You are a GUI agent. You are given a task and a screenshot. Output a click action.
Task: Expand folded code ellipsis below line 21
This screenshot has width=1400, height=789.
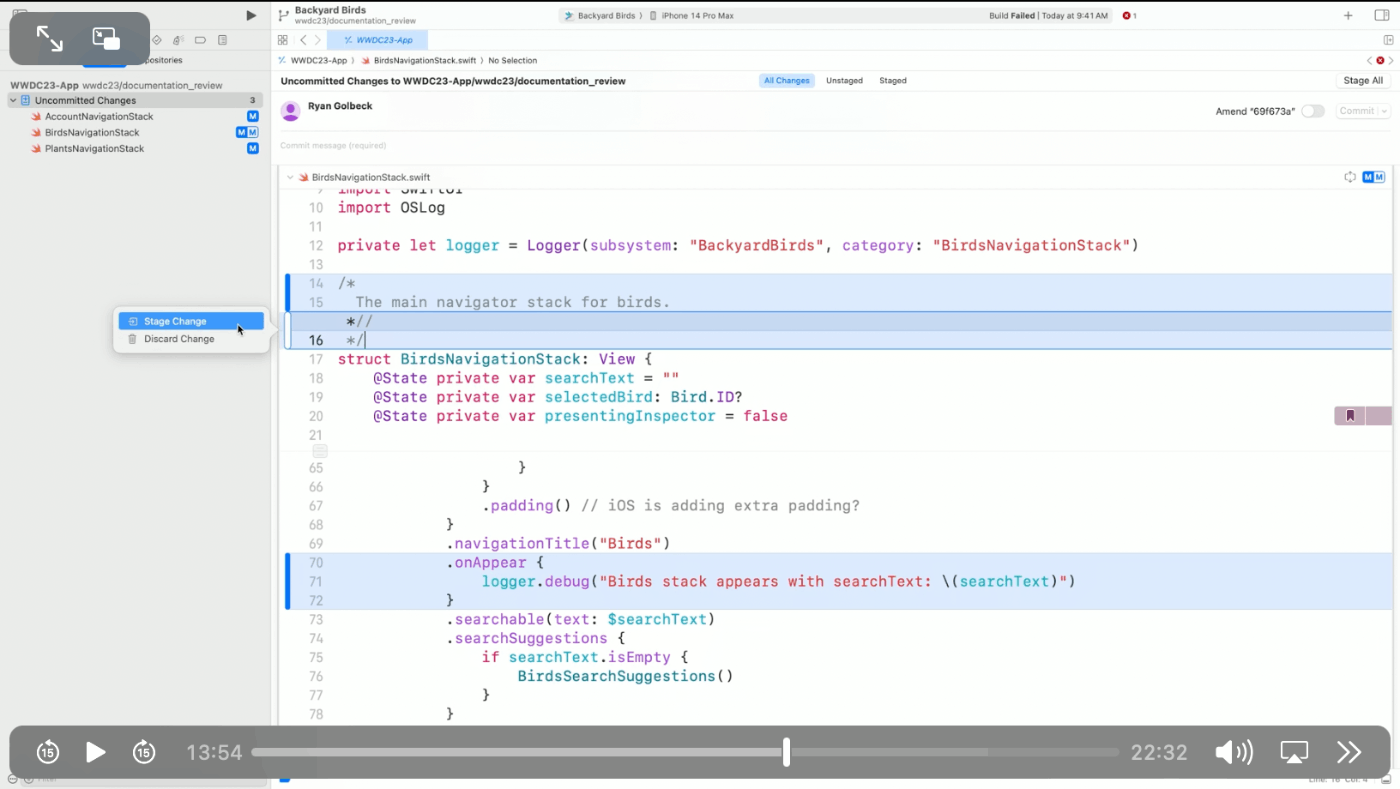(320, 452)
